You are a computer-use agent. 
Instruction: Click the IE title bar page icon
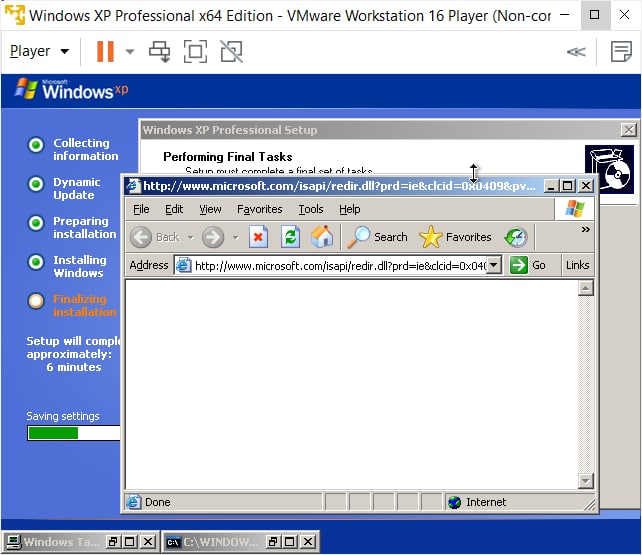133,186
